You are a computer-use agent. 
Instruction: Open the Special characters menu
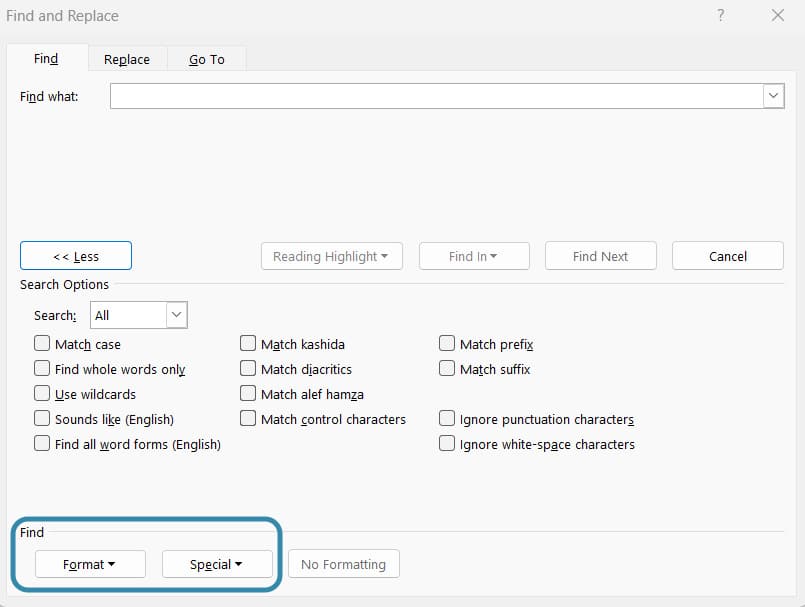pos(217,564)
